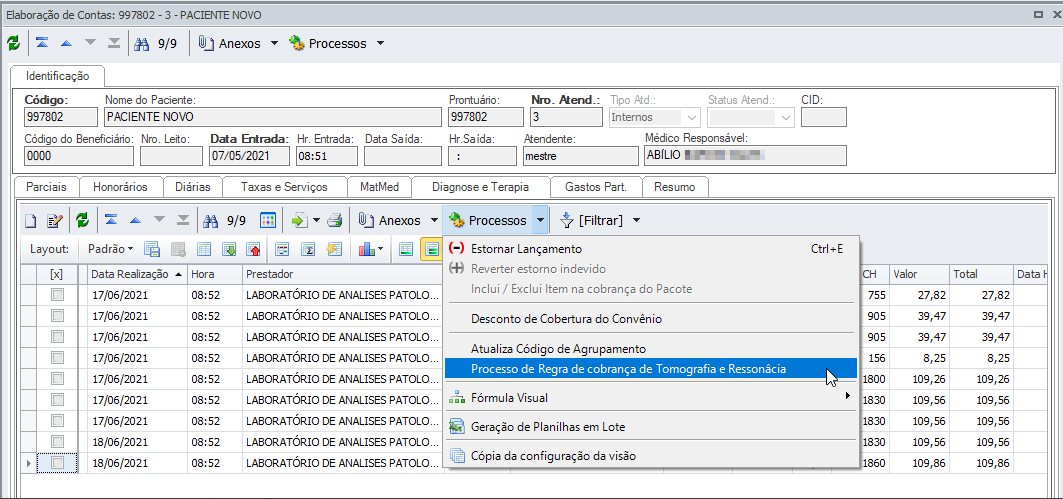Image resolution: width=1063 pixels, height=499 pixels.
Task: Tick checkbox of row with total 27,82
Action: 58,295
